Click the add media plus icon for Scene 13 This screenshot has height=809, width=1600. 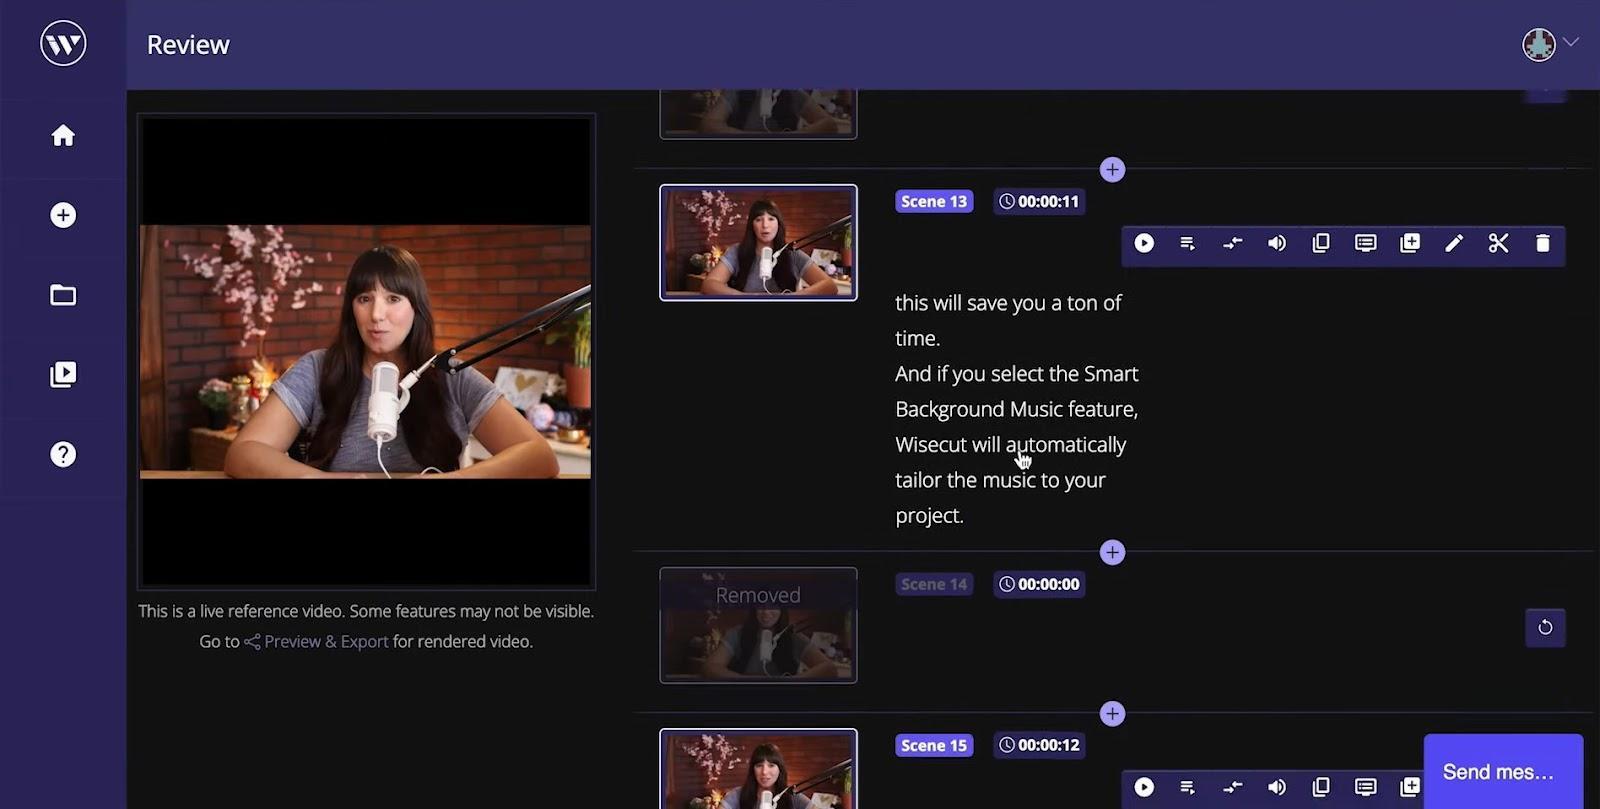pyautogui.click(x=1410, y=243)
